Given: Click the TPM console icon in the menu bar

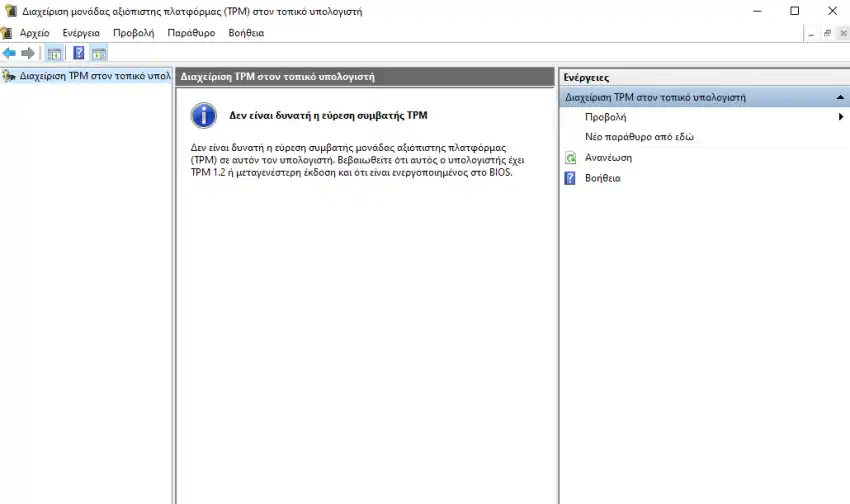Looking at the screenshot, I should click(x=7, y=33).
